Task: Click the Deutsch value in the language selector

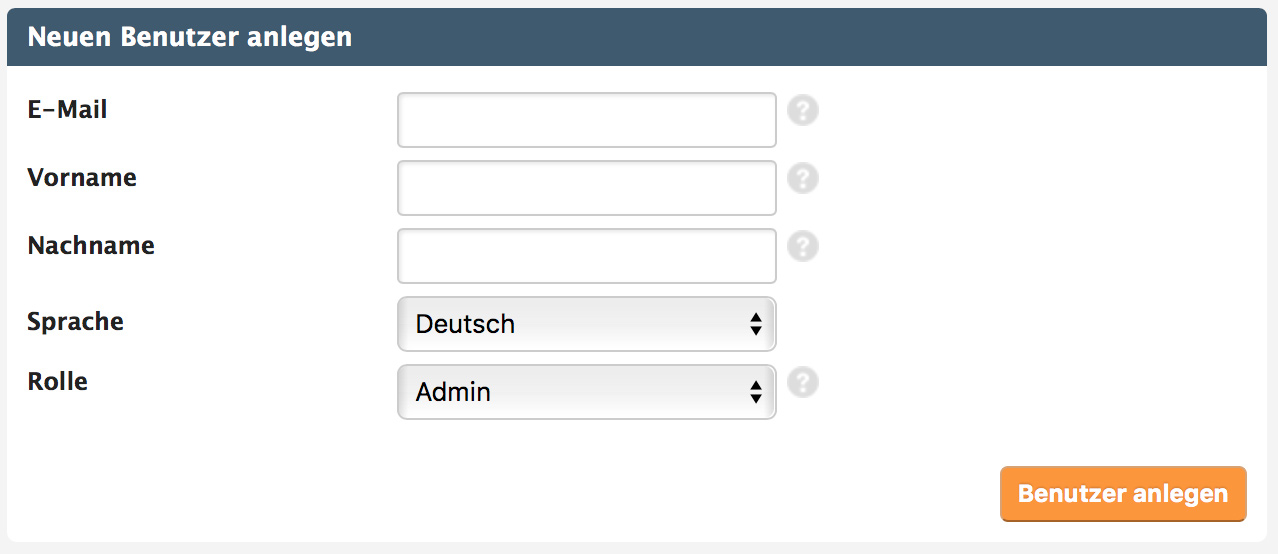Action: (465, 324)
